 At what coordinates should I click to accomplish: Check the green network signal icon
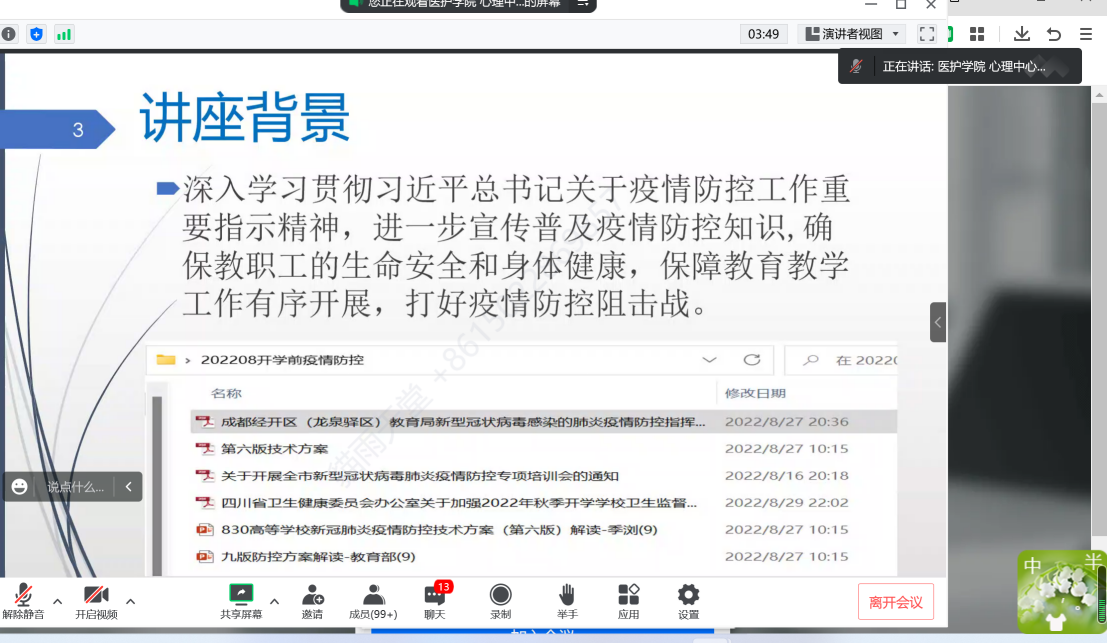pos(64,34)
